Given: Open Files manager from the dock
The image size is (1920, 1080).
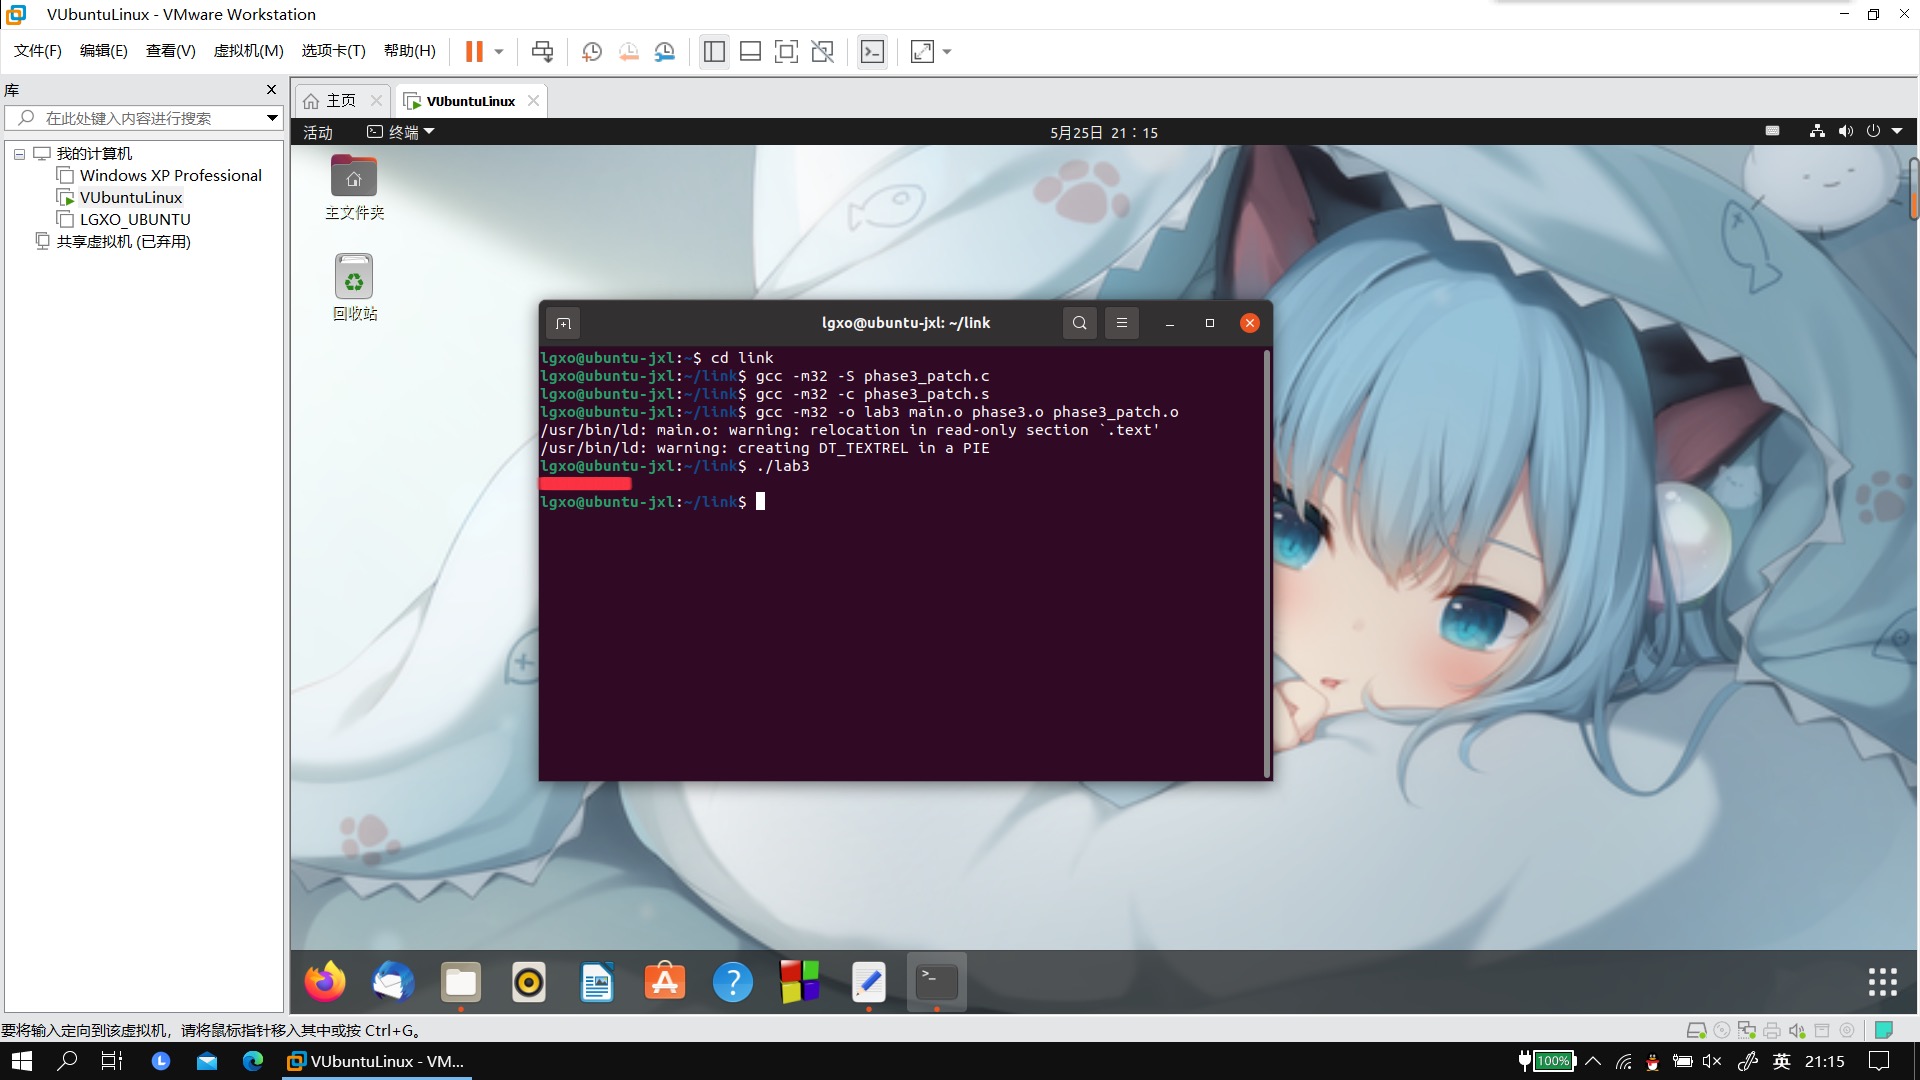Looking at the screenshot, I should pyautogui.click(x=461, y=982).
